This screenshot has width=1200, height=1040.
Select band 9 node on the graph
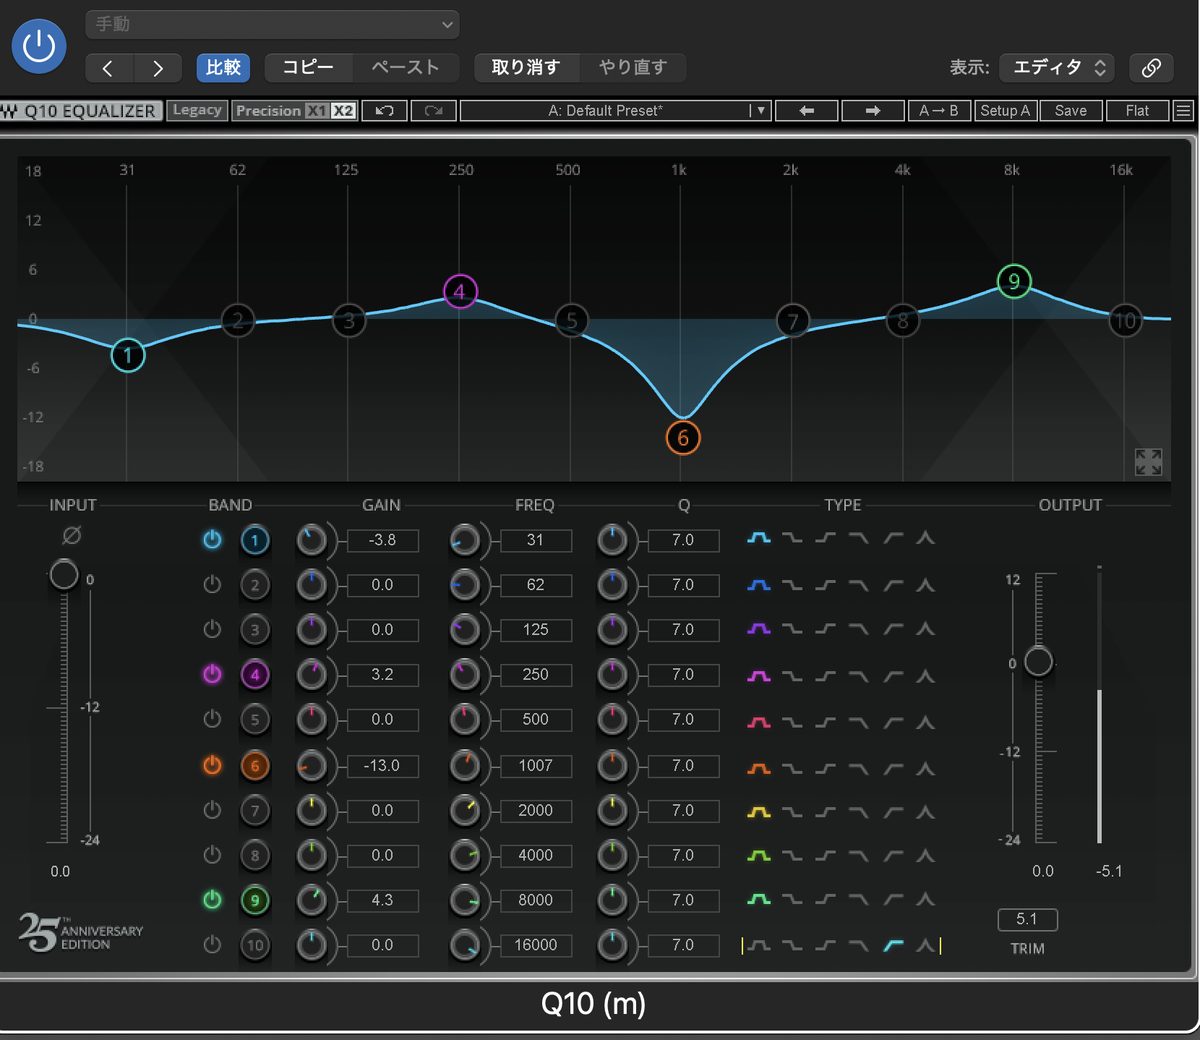[1014, 281]
